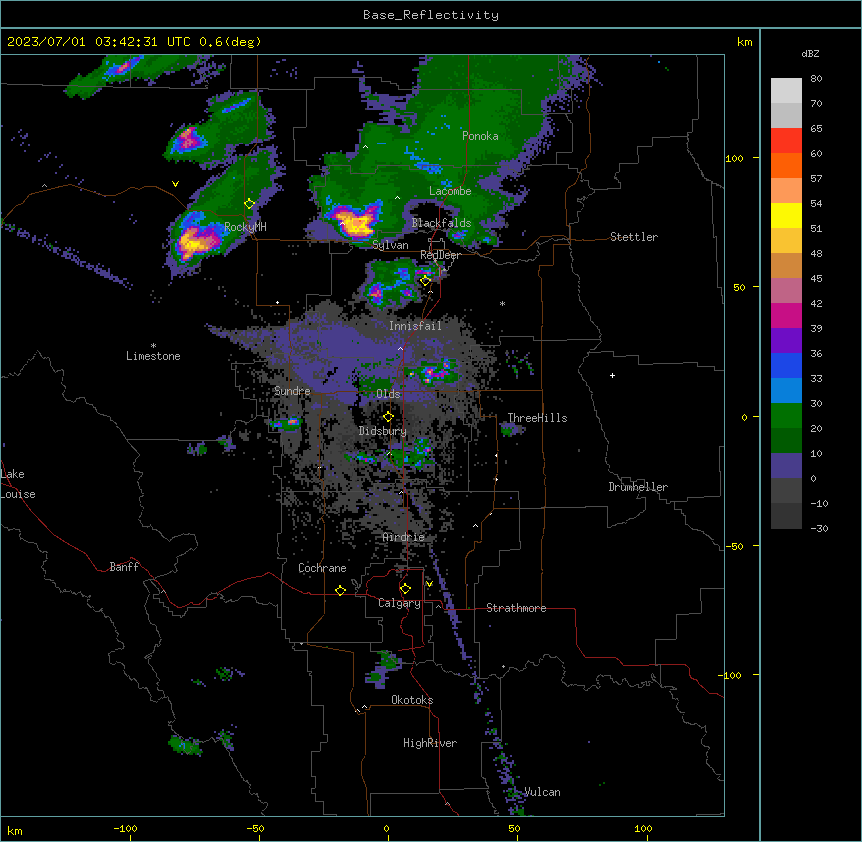Click the RockyMH label
The width and height of the screenshot is (862, 842).
[245, 227]
